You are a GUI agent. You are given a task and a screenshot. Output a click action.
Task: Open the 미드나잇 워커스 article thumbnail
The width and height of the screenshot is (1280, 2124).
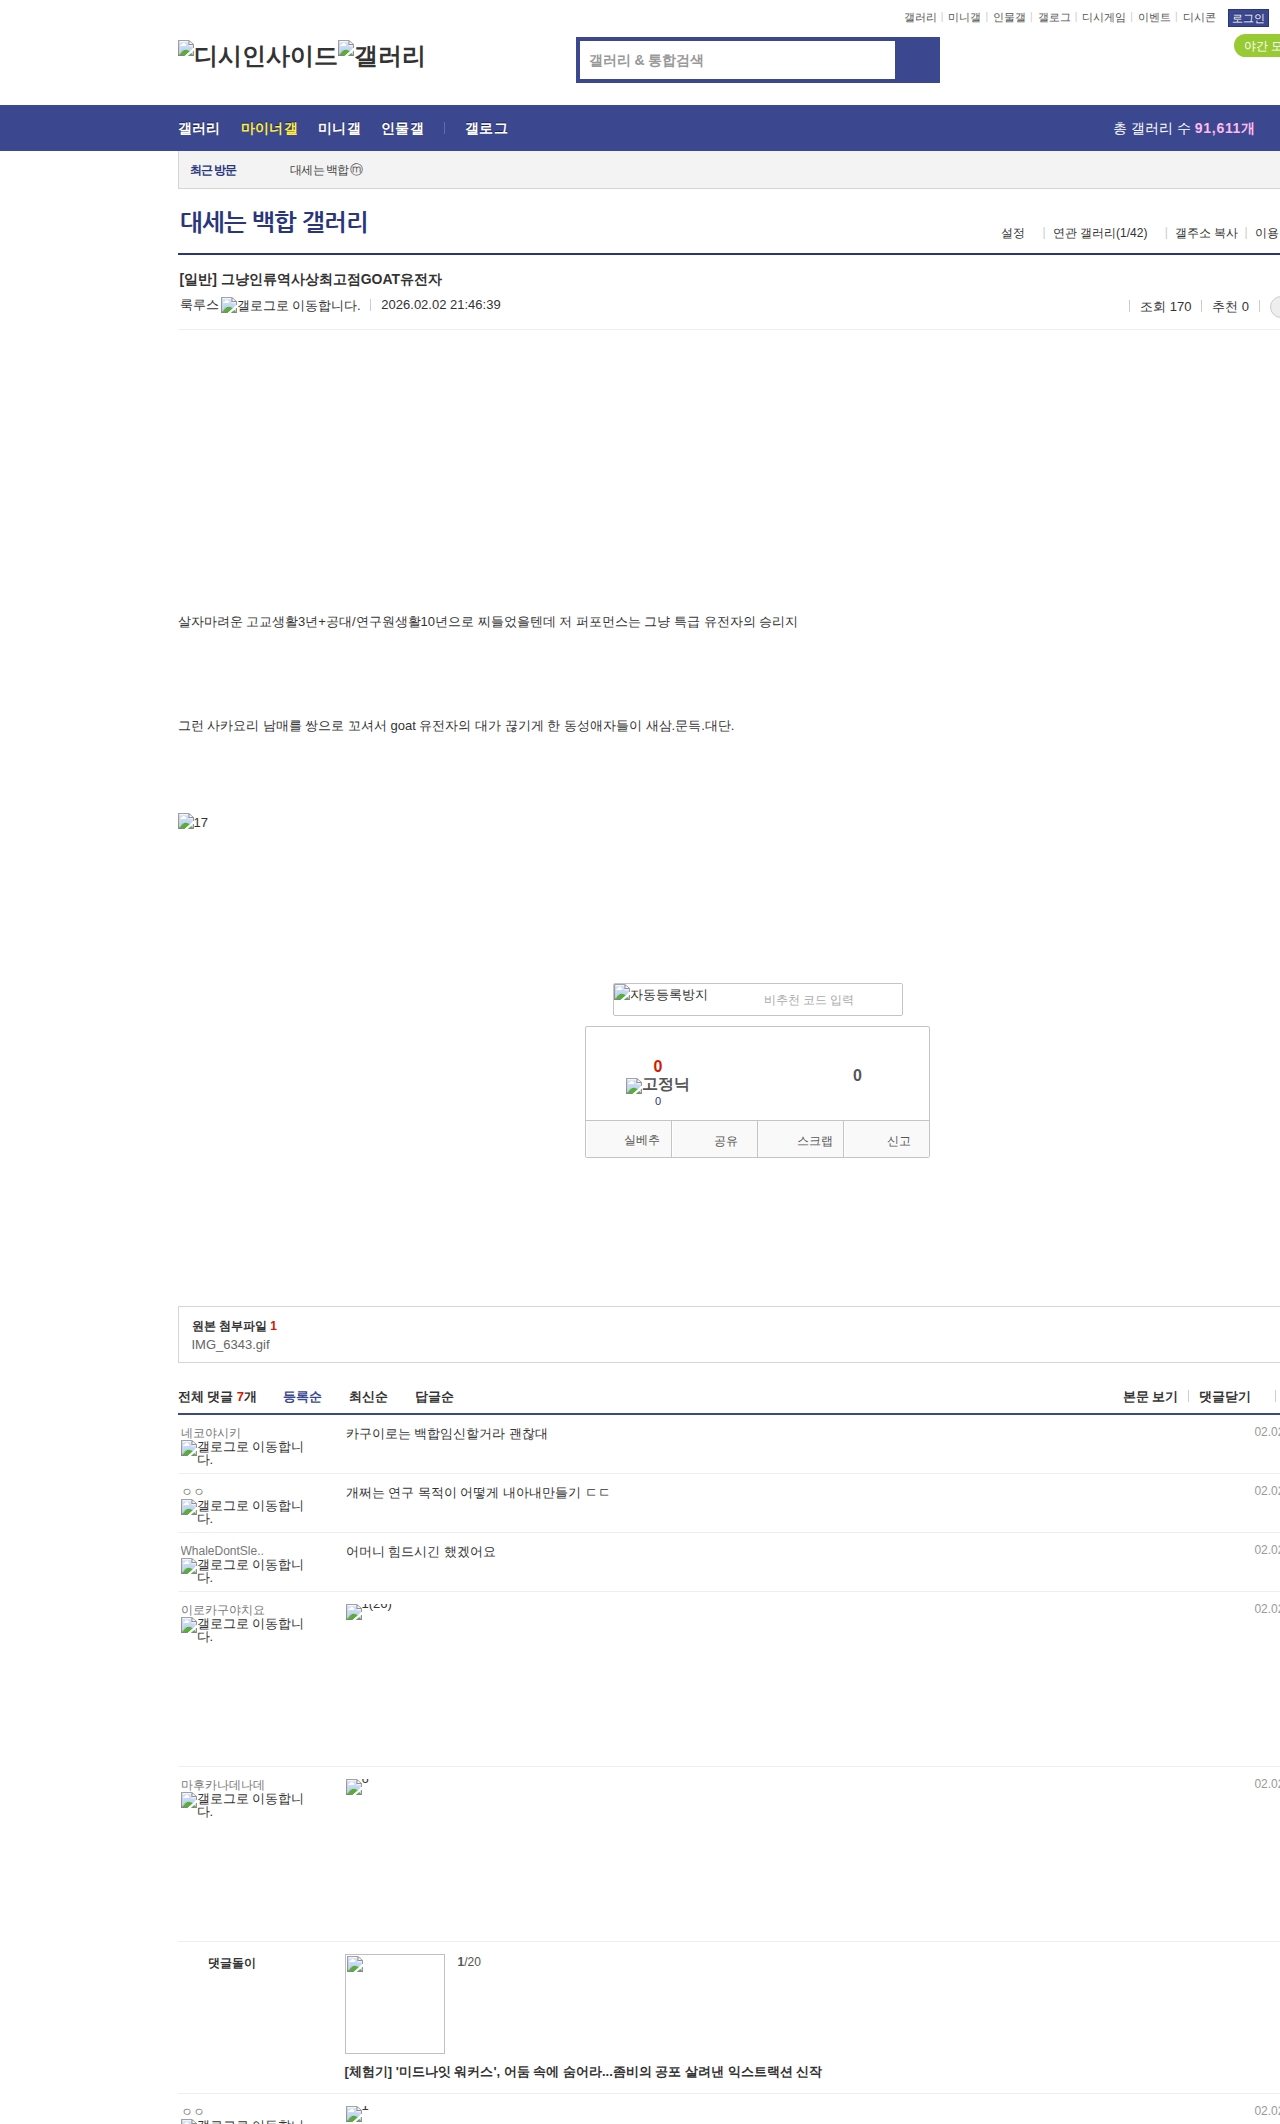pyautogui.click(x=395, y=2004)
